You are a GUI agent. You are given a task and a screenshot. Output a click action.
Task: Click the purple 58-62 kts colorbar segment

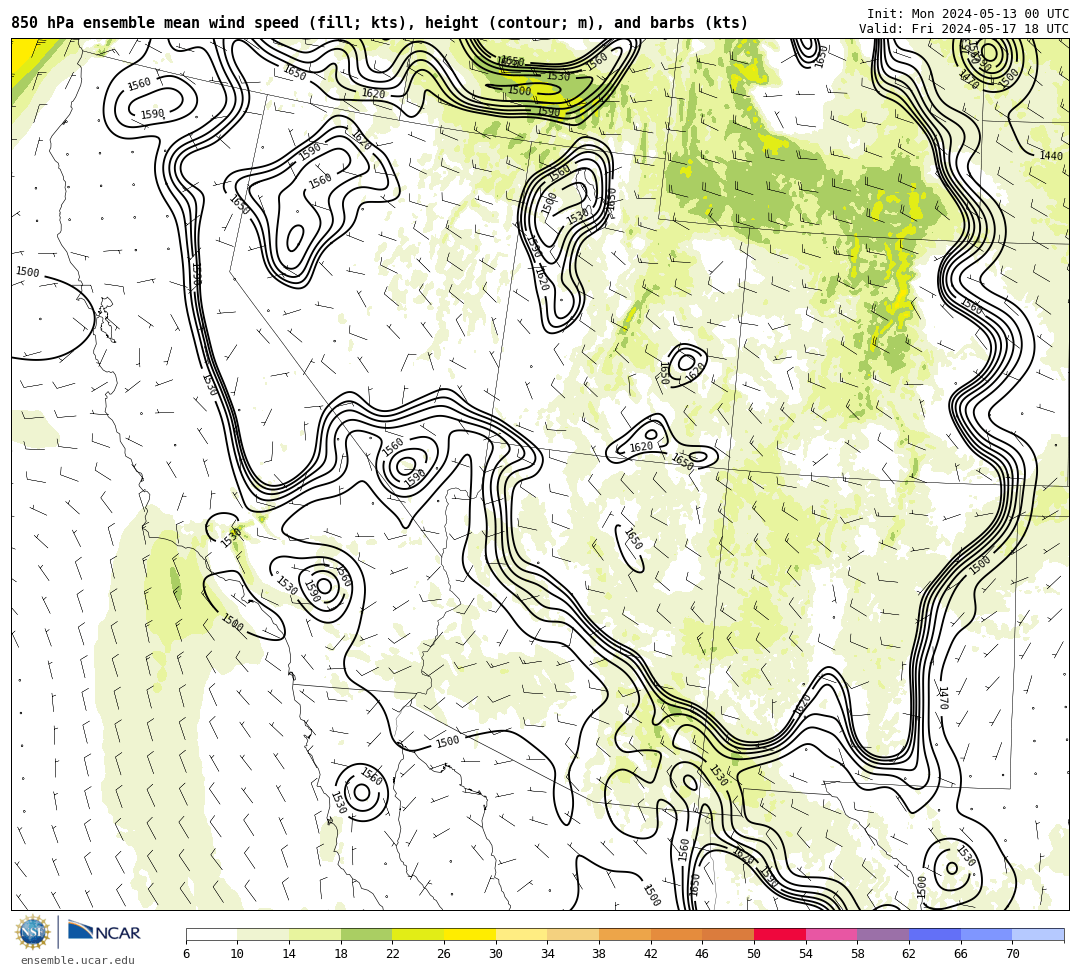tap(883, 934)
